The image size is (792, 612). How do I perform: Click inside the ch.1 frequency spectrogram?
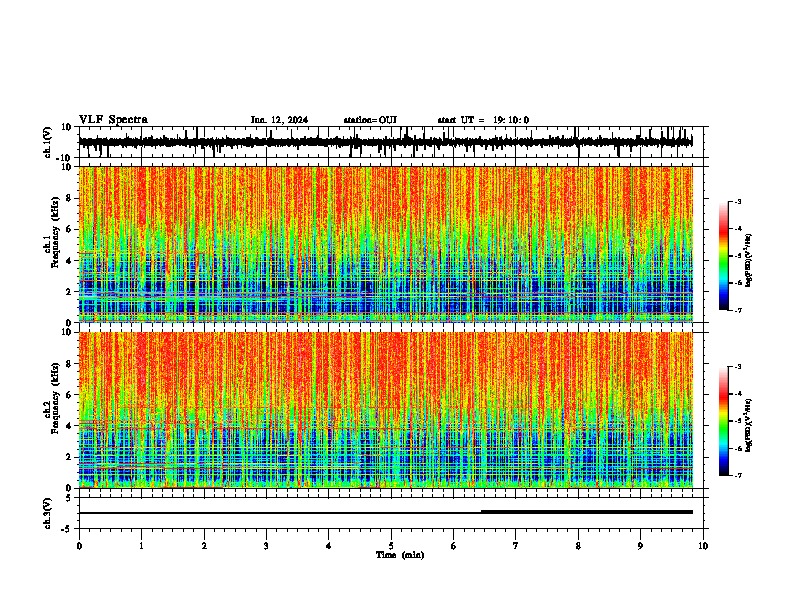(x=385, y=244)
